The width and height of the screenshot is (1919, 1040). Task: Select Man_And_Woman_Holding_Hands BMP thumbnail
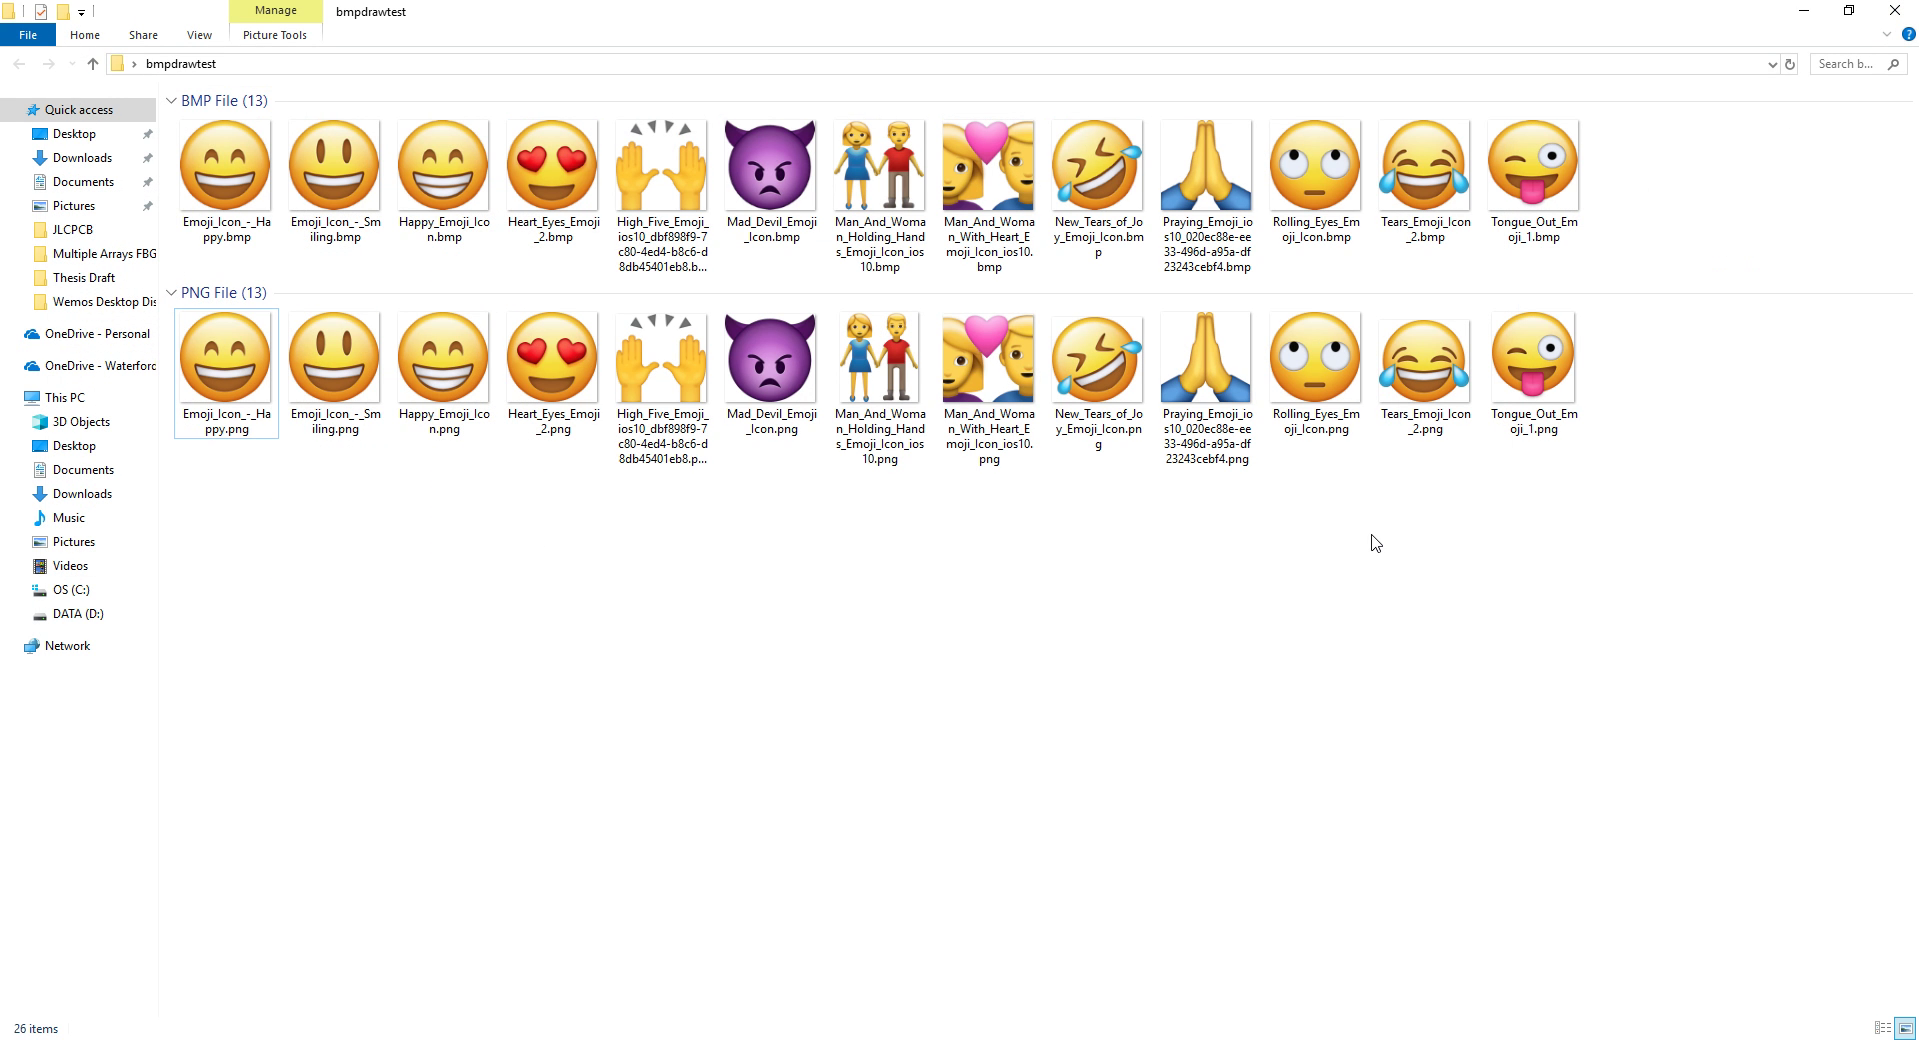point(879,165)
